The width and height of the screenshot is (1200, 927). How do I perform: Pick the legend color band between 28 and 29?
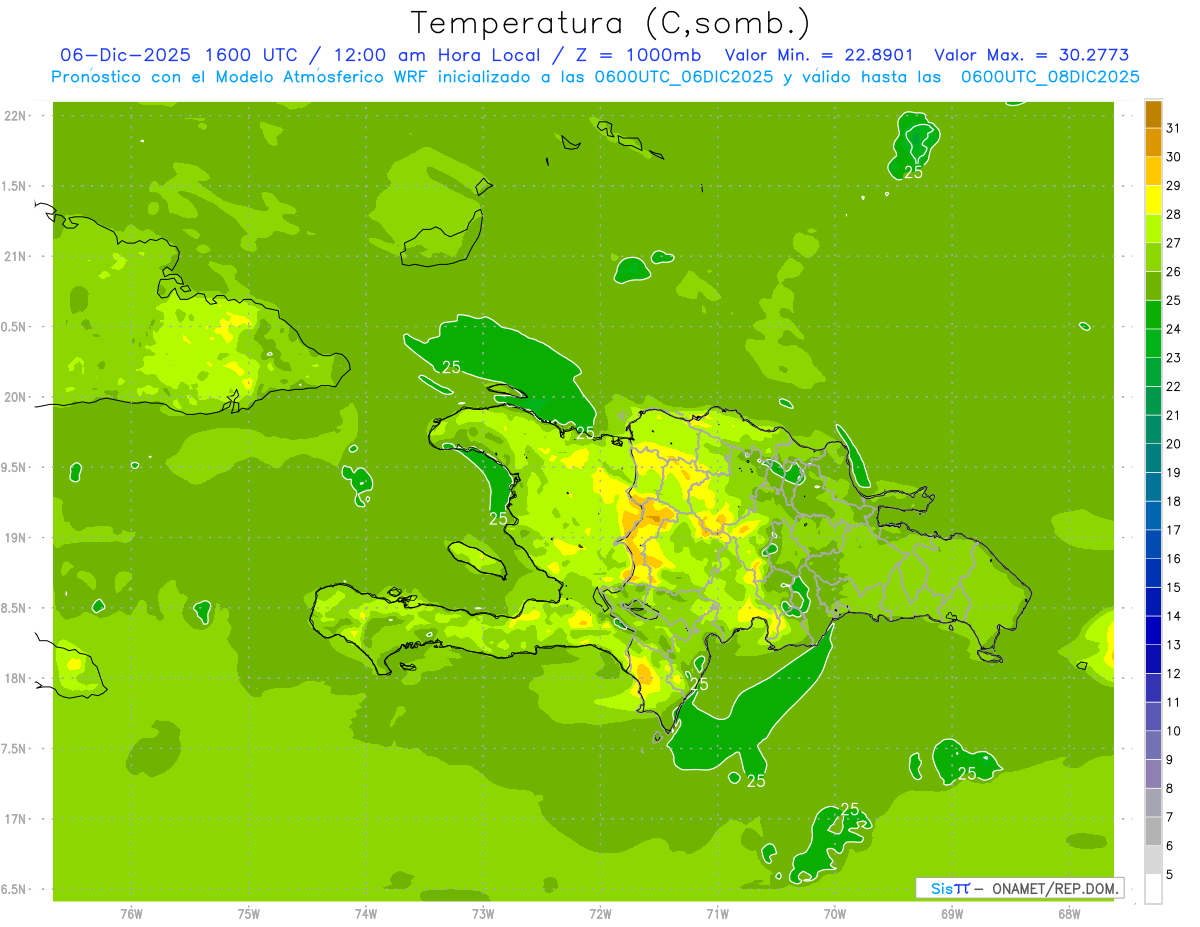(1153, 200)
